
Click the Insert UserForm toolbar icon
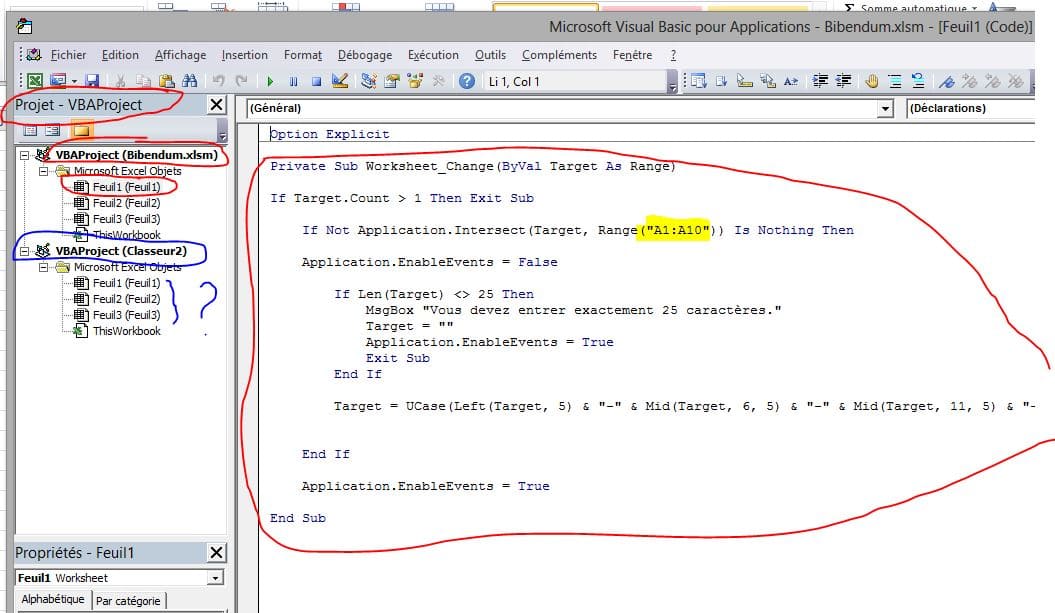pos(59,81)
